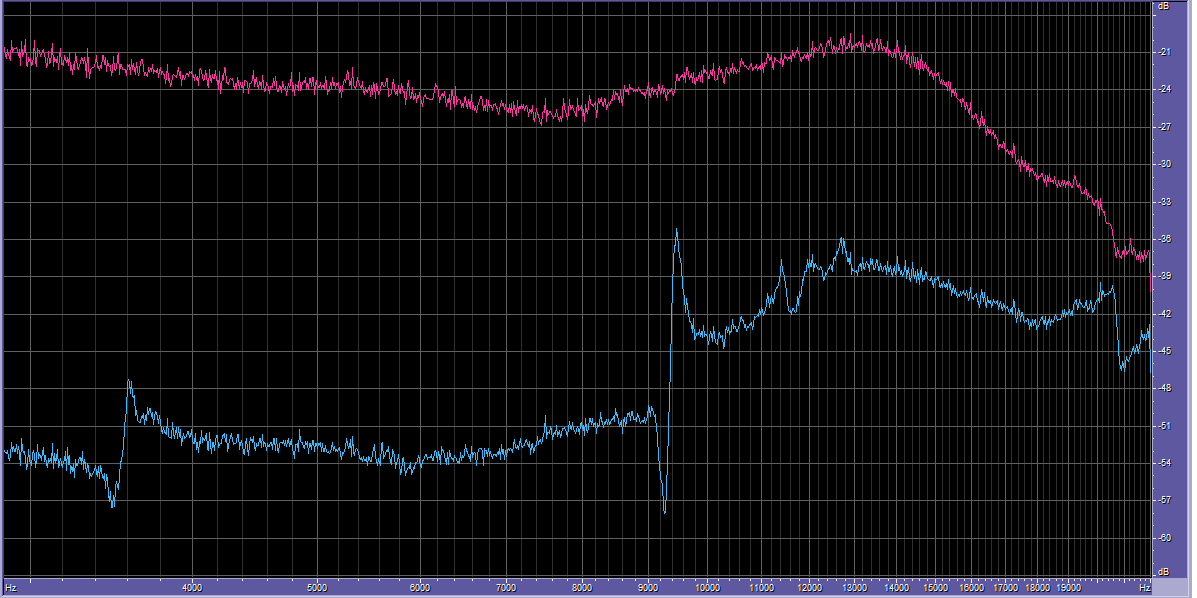Click the -27 dB level label
Image resolution: width=1197 pixels, height=598 pixels.
[1165, 128]
